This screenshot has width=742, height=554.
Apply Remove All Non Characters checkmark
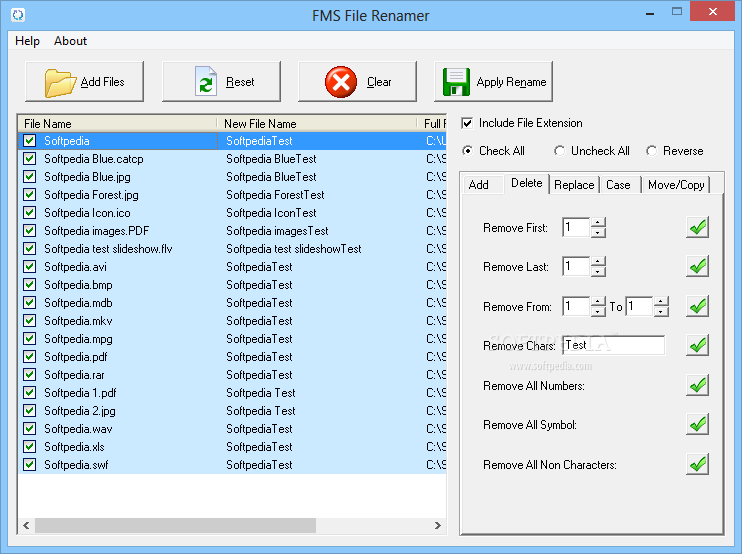click(x=697, y=464)
